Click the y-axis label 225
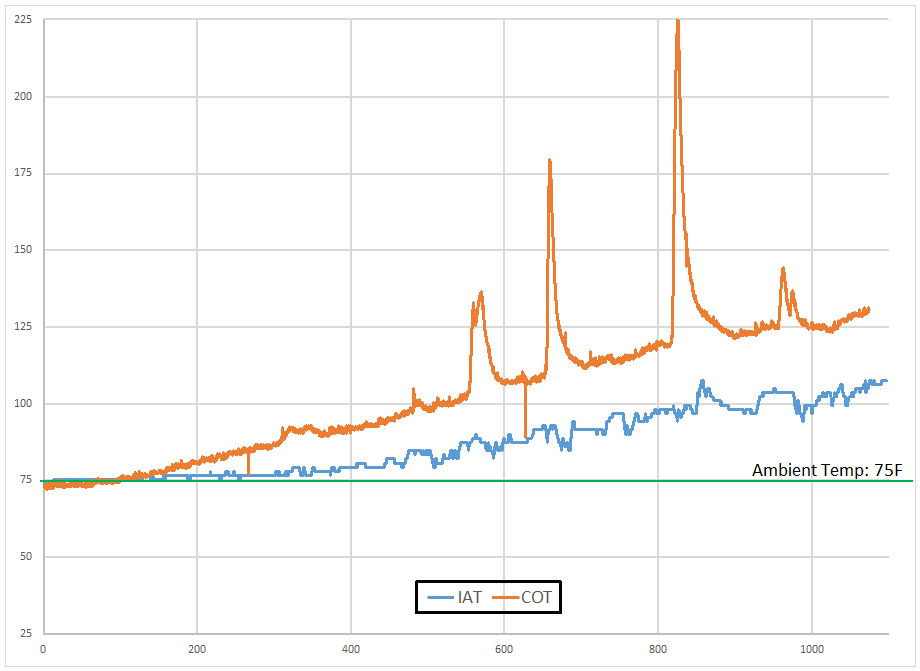This screenshot has height=671, width=920. (23, 19)
